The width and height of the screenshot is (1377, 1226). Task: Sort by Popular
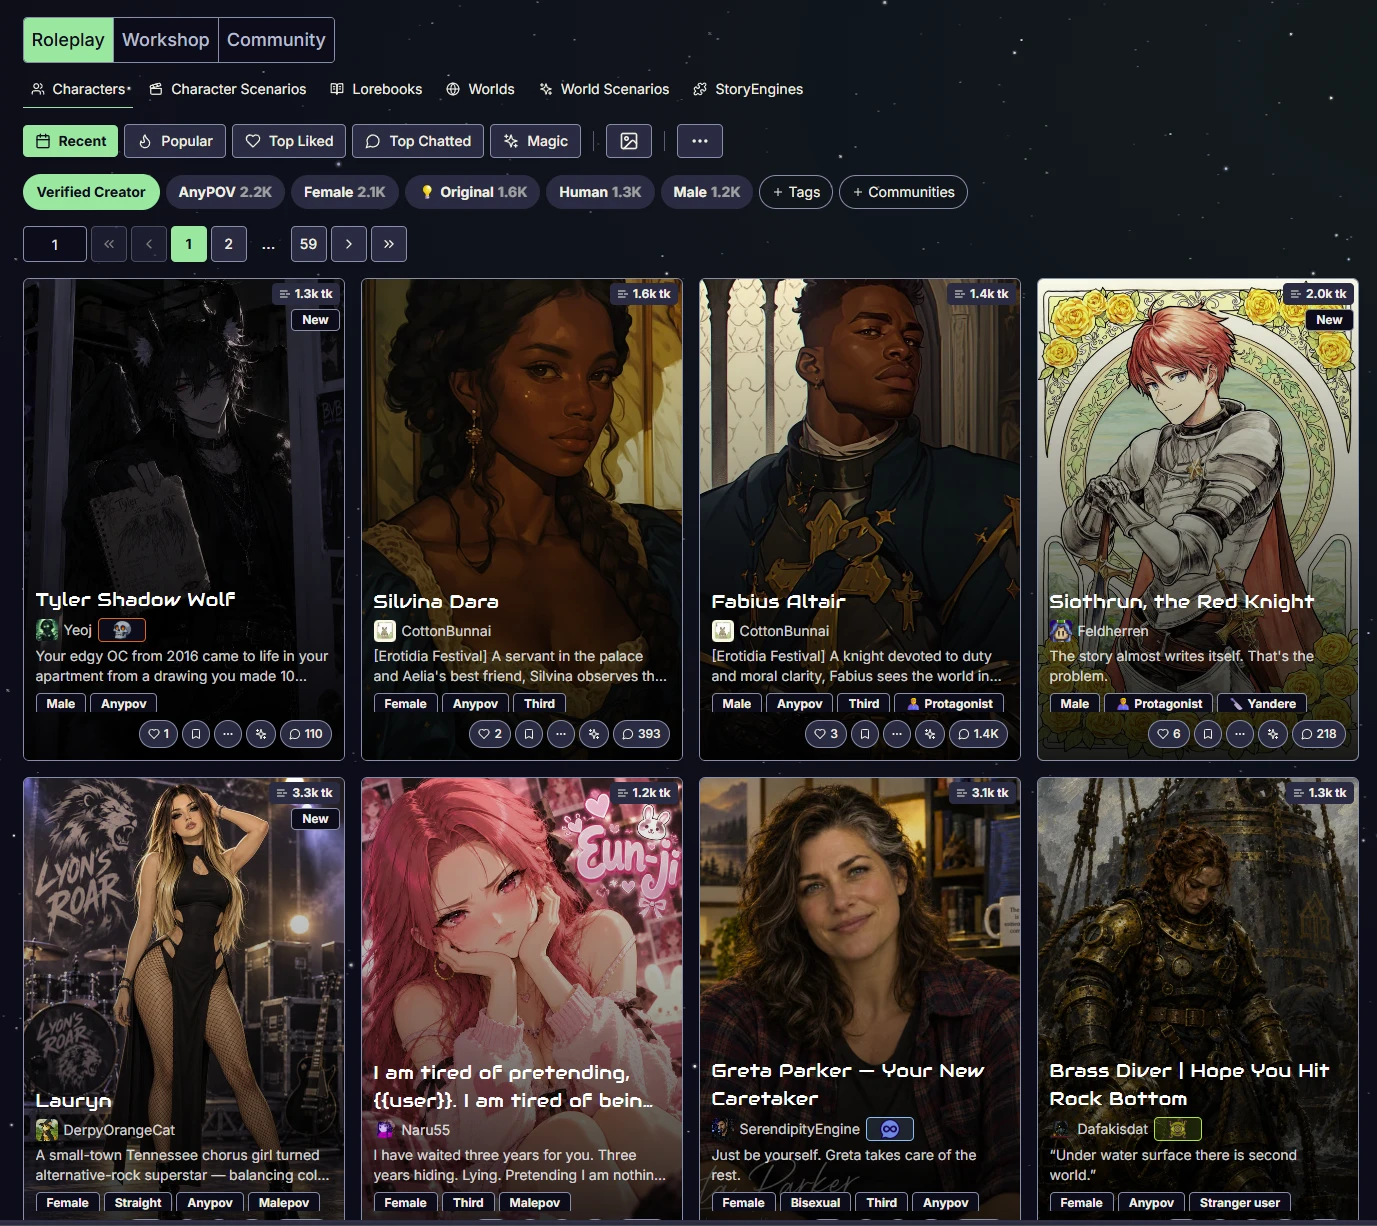pyautogui.click(x=175, y=141)
